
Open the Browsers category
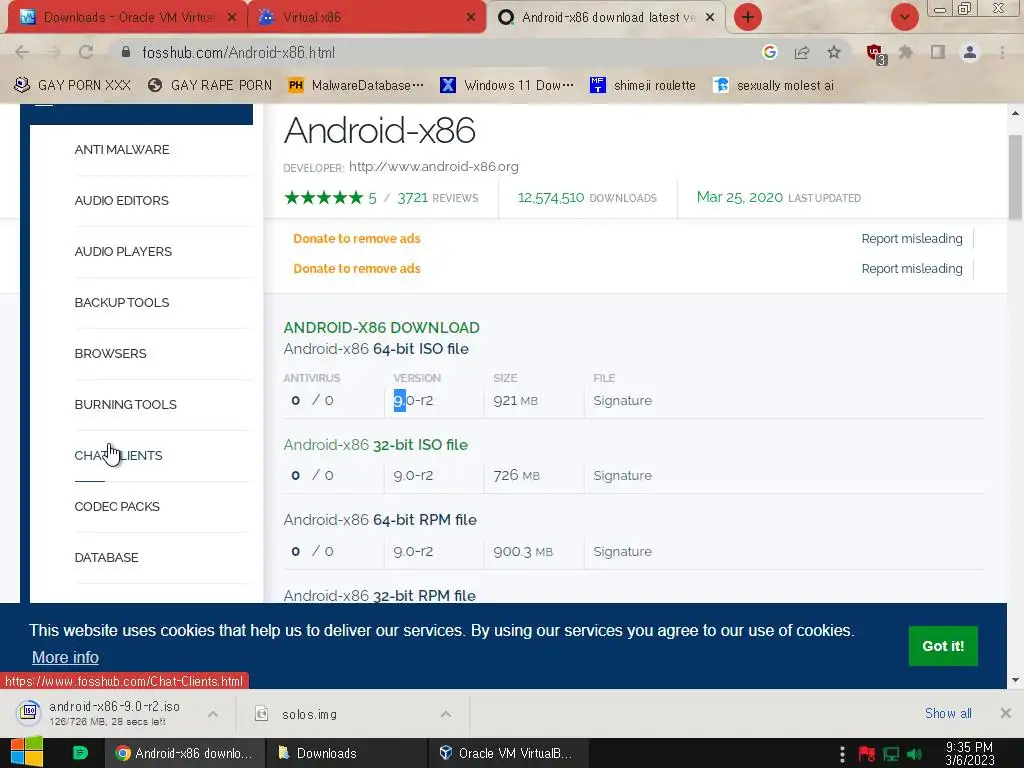point(110,353)
